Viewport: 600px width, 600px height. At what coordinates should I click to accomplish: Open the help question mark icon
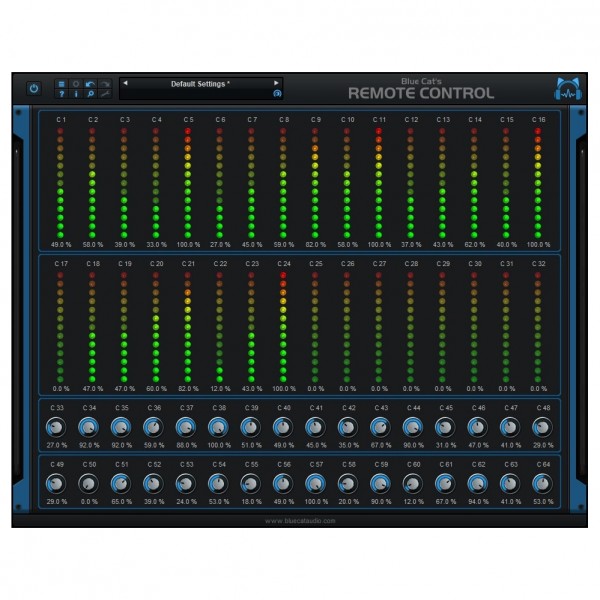point(61,93)
